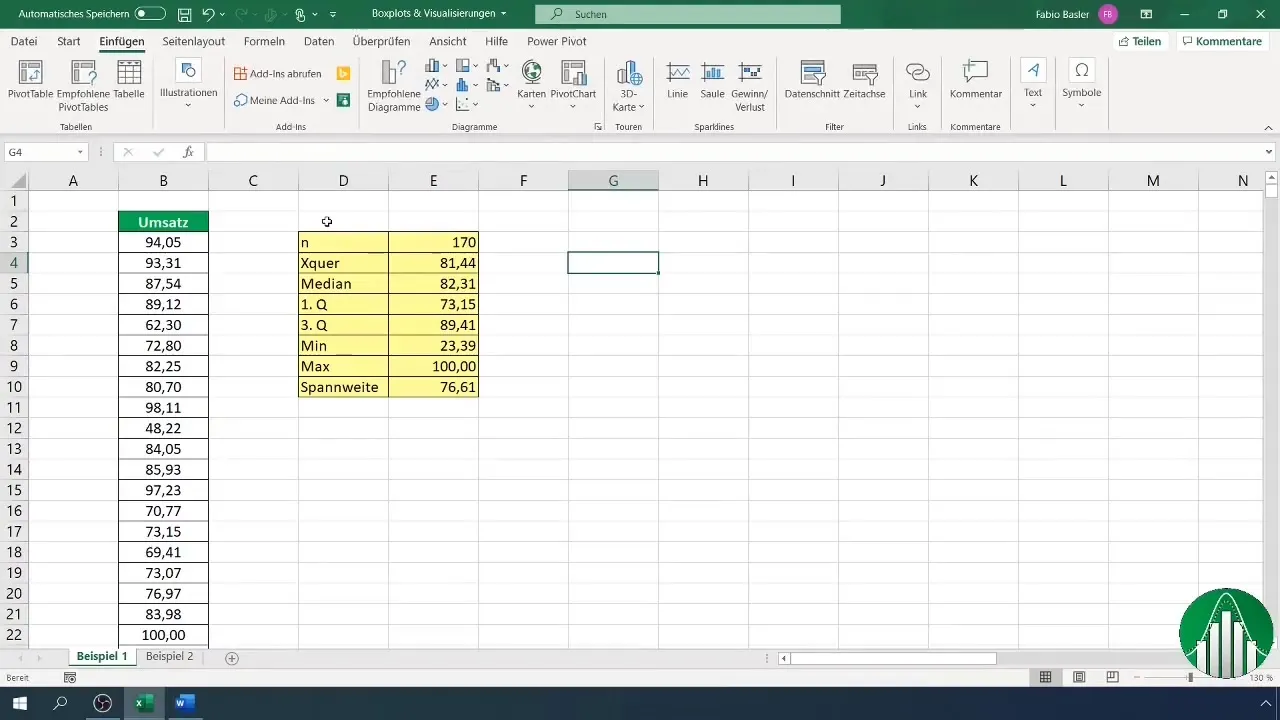The image size is (1280, 720).
Task: Insert a Zeitachse timeline filter
Action: (864, 80)
